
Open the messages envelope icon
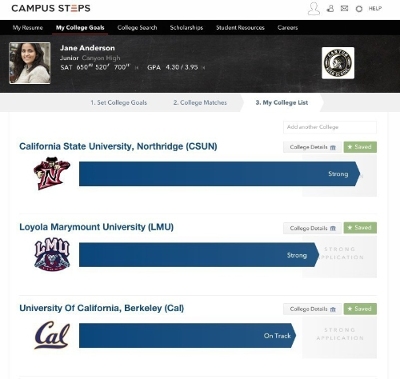(x=344, y=8)
